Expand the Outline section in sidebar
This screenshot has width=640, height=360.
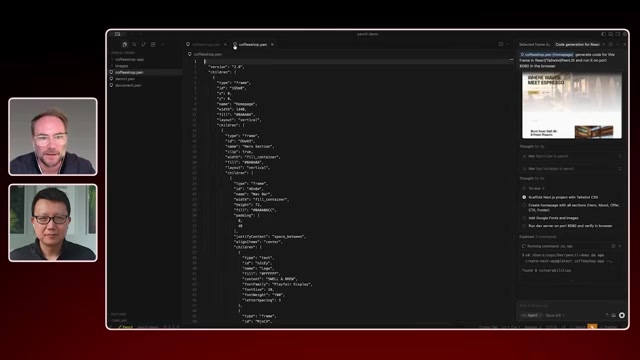(x=119, y=314)
